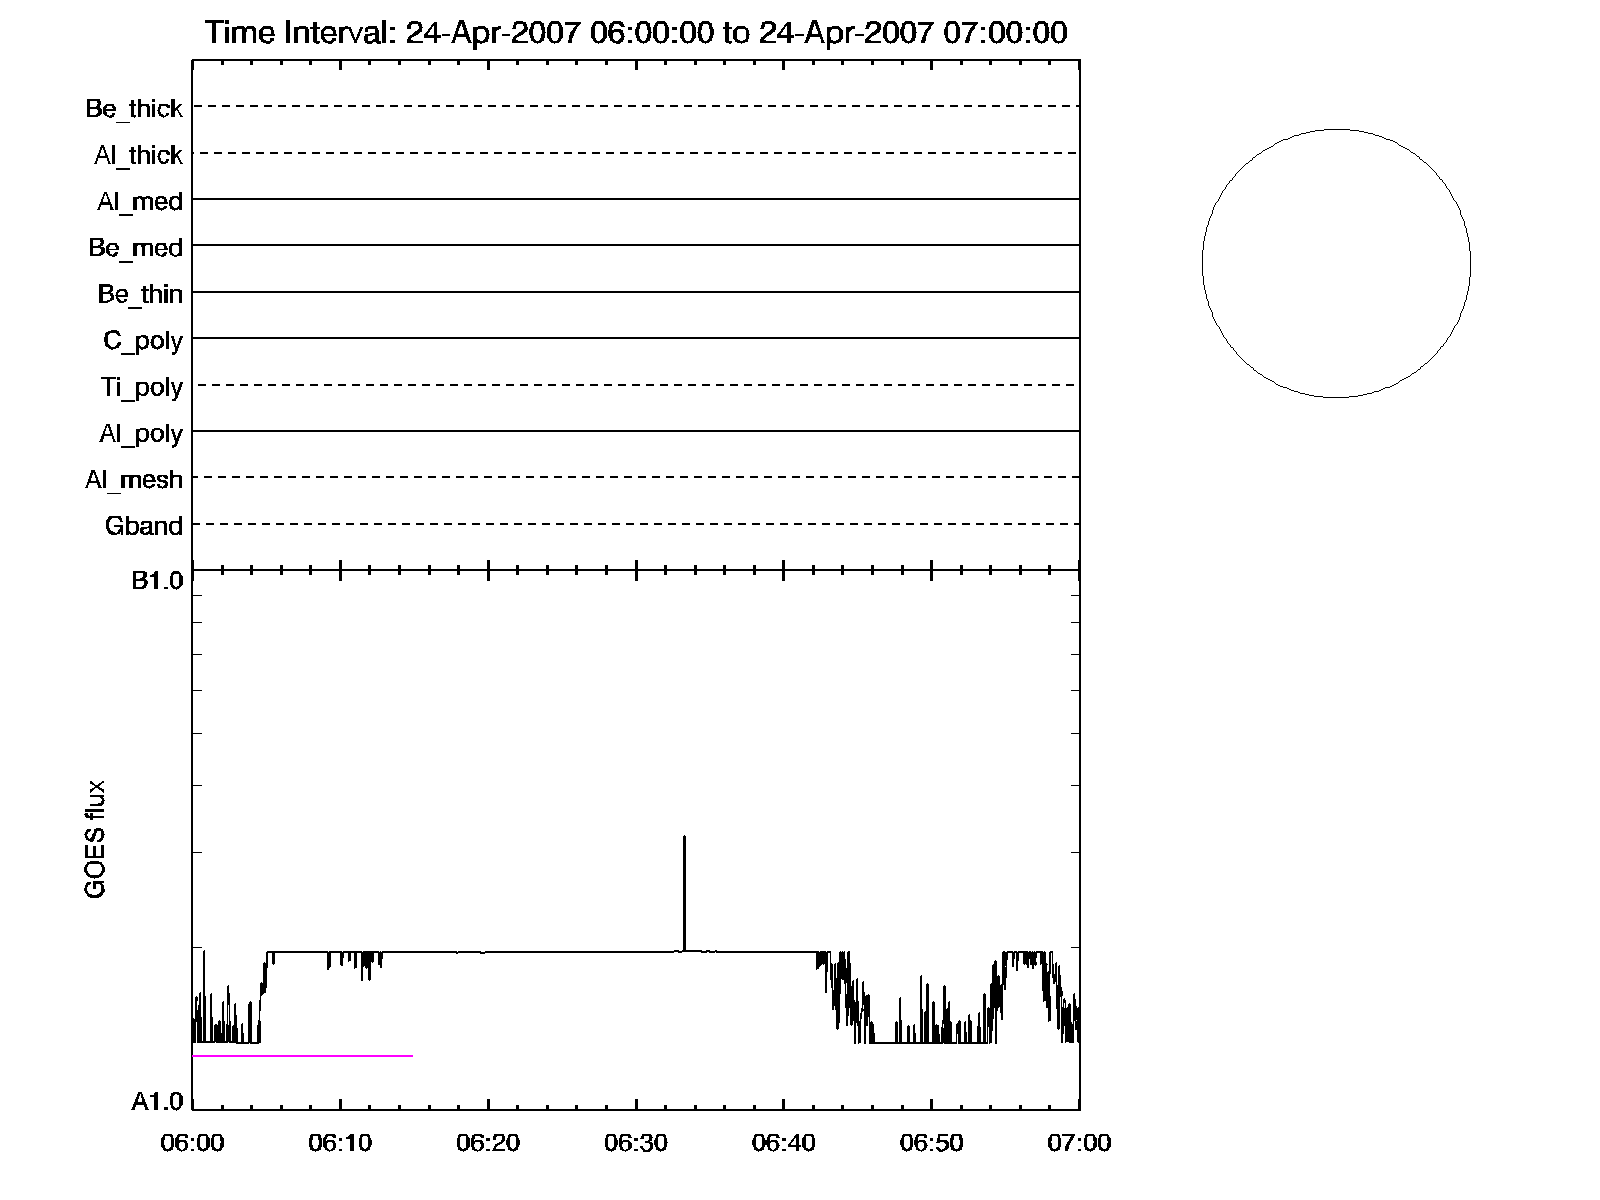Click the Gband filter label

[144, 526]
